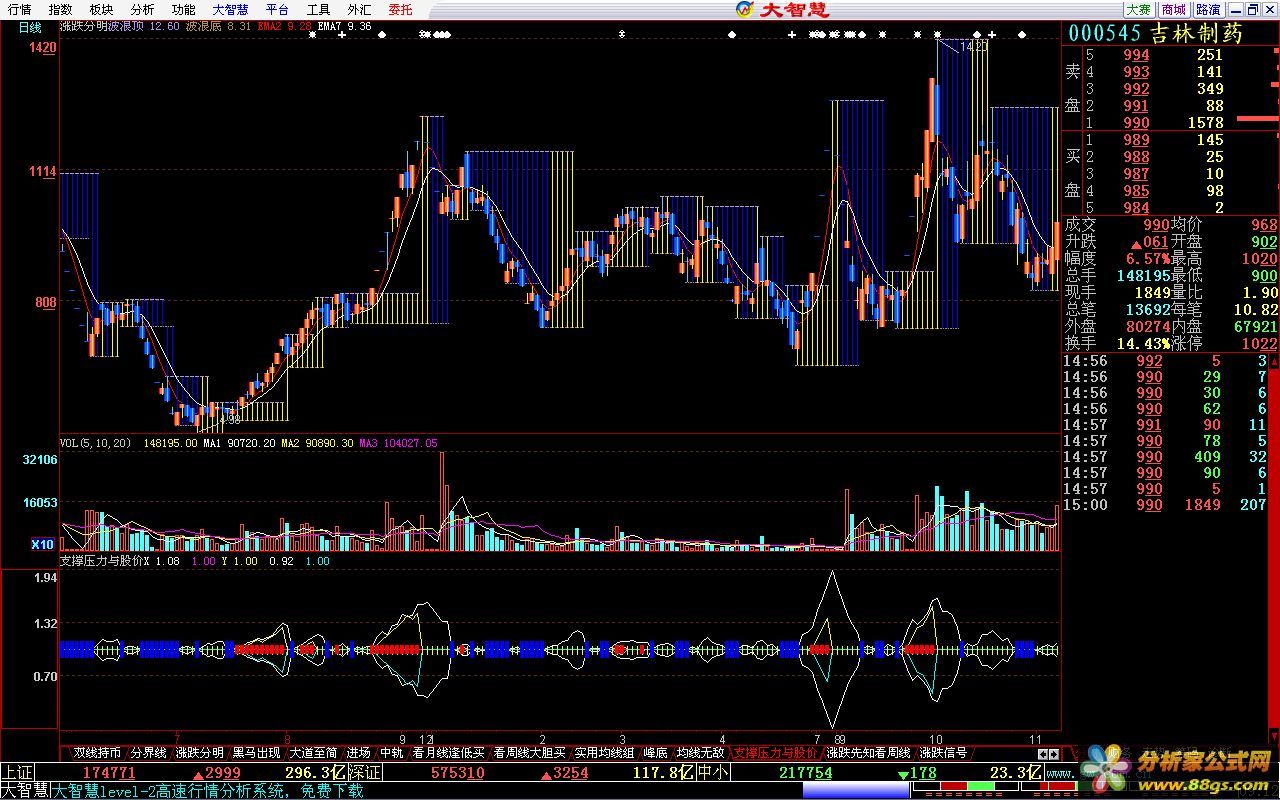Click the level-2 高速行情分析系统 download message
The height and width of the screenshot is (800, 1280).
[x=208, y=791]
